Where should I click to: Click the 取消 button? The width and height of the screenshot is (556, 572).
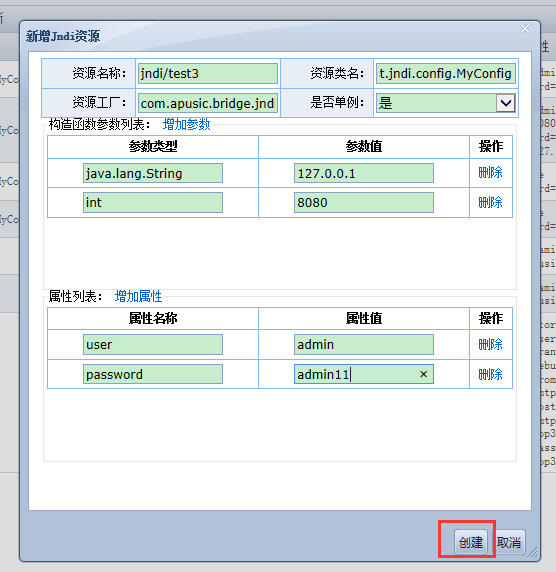coord(509,542)
